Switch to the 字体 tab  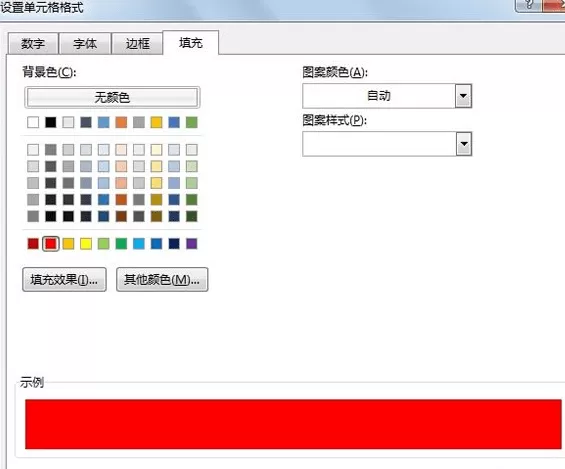click(x=85, y=44)
